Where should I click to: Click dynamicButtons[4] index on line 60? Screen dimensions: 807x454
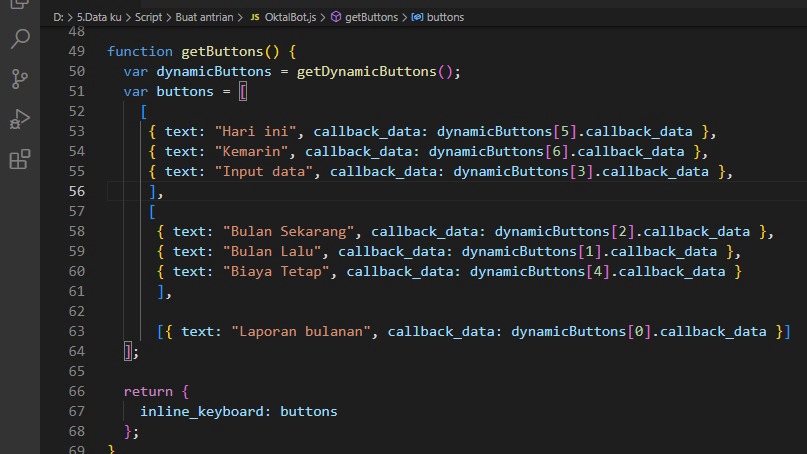coord(539,271)
